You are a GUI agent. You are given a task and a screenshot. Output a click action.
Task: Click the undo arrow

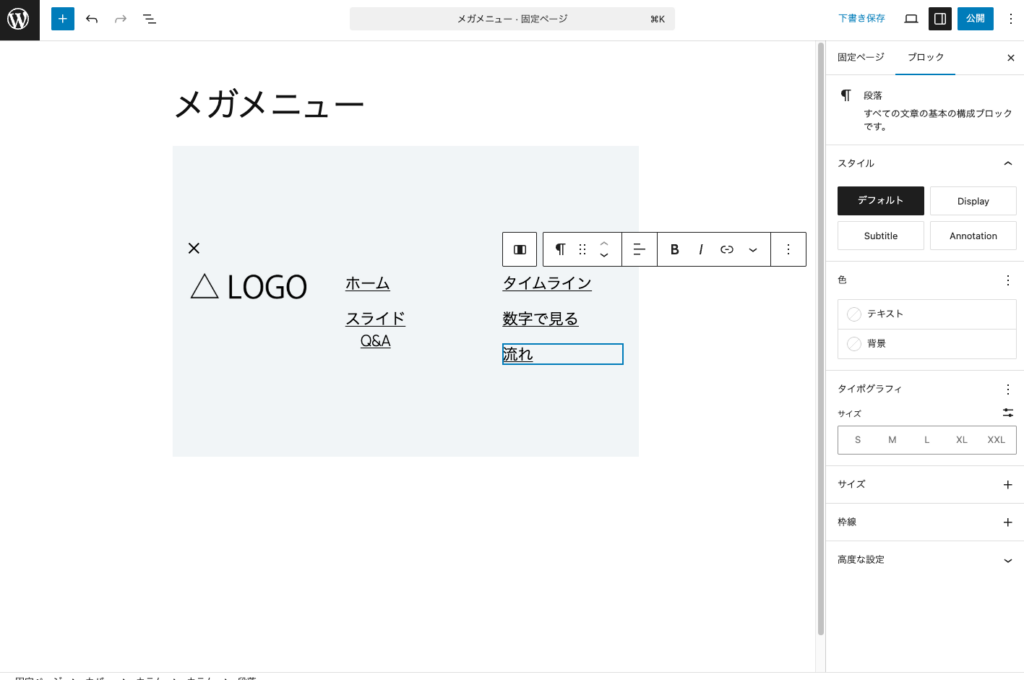[91, 18]
